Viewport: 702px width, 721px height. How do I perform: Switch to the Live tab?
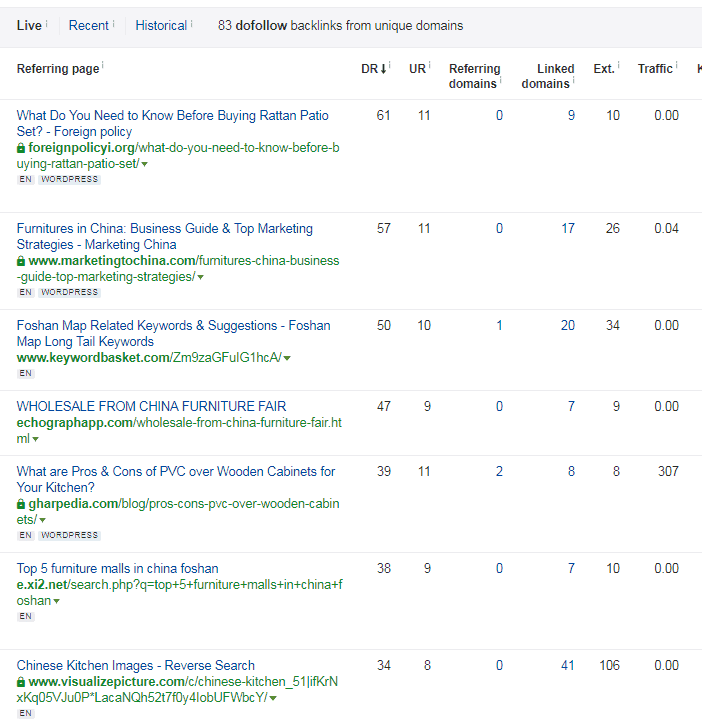(x=29, y=26)
